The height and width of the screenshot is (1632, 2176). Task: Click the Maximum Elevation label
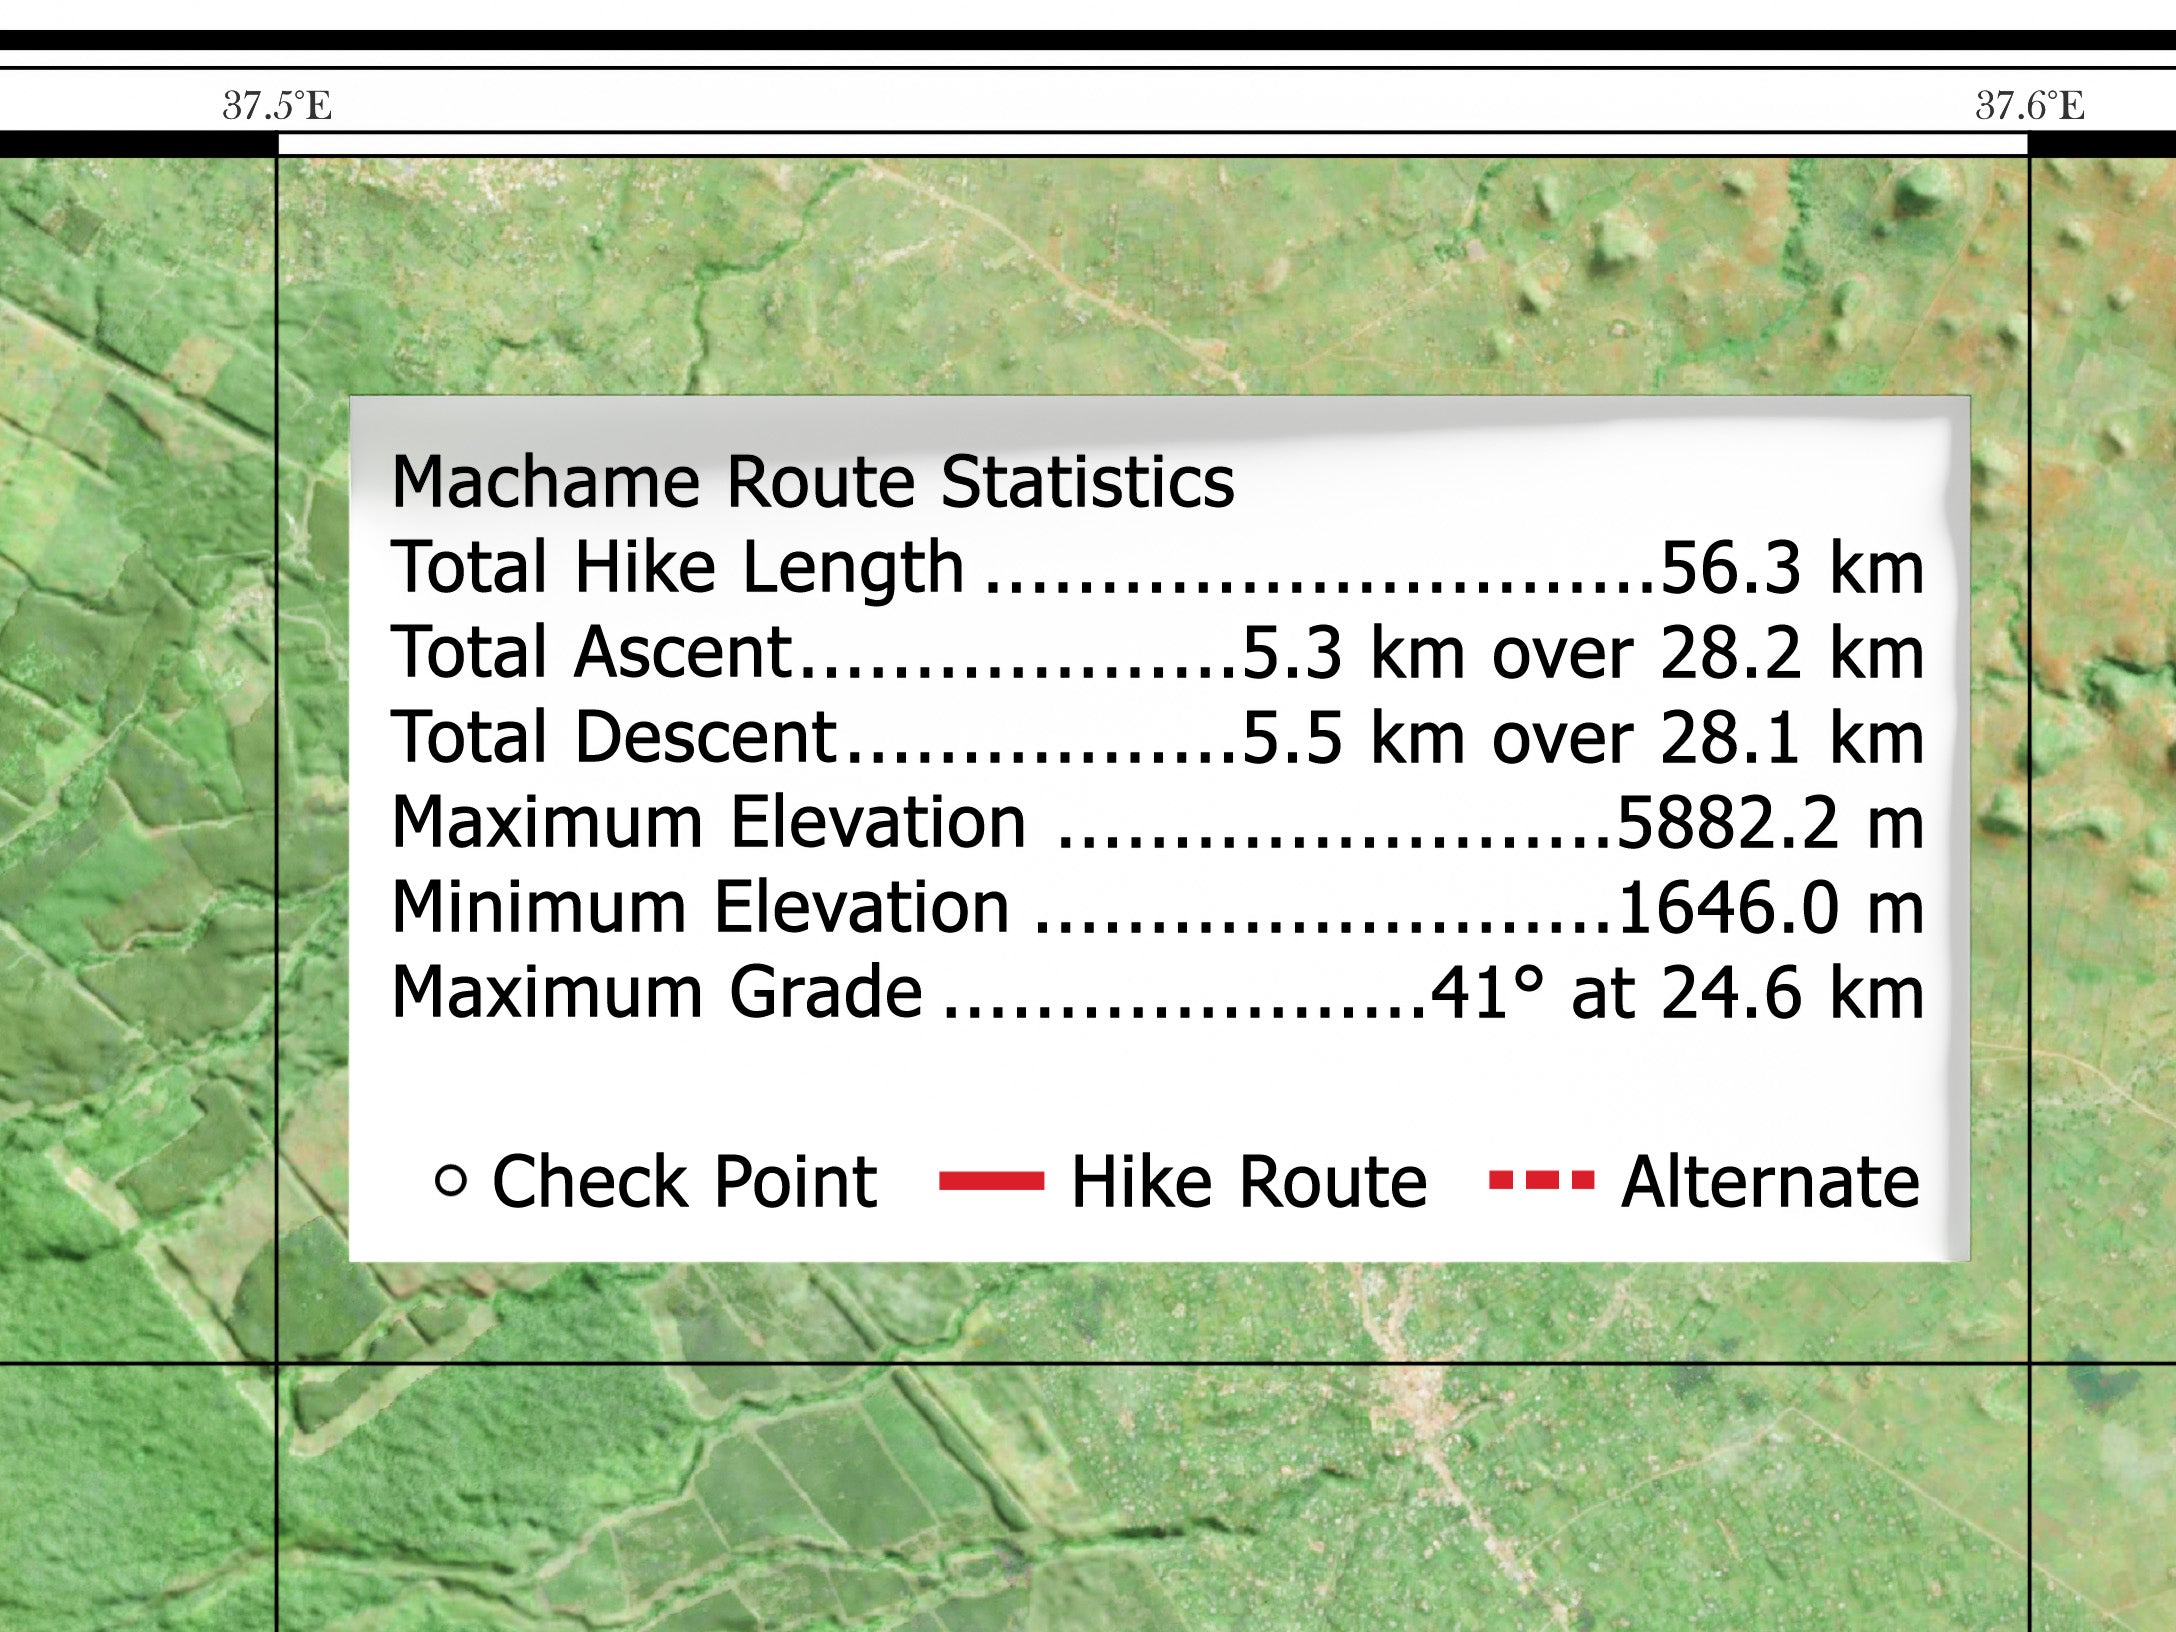click(x=708, y=823)
